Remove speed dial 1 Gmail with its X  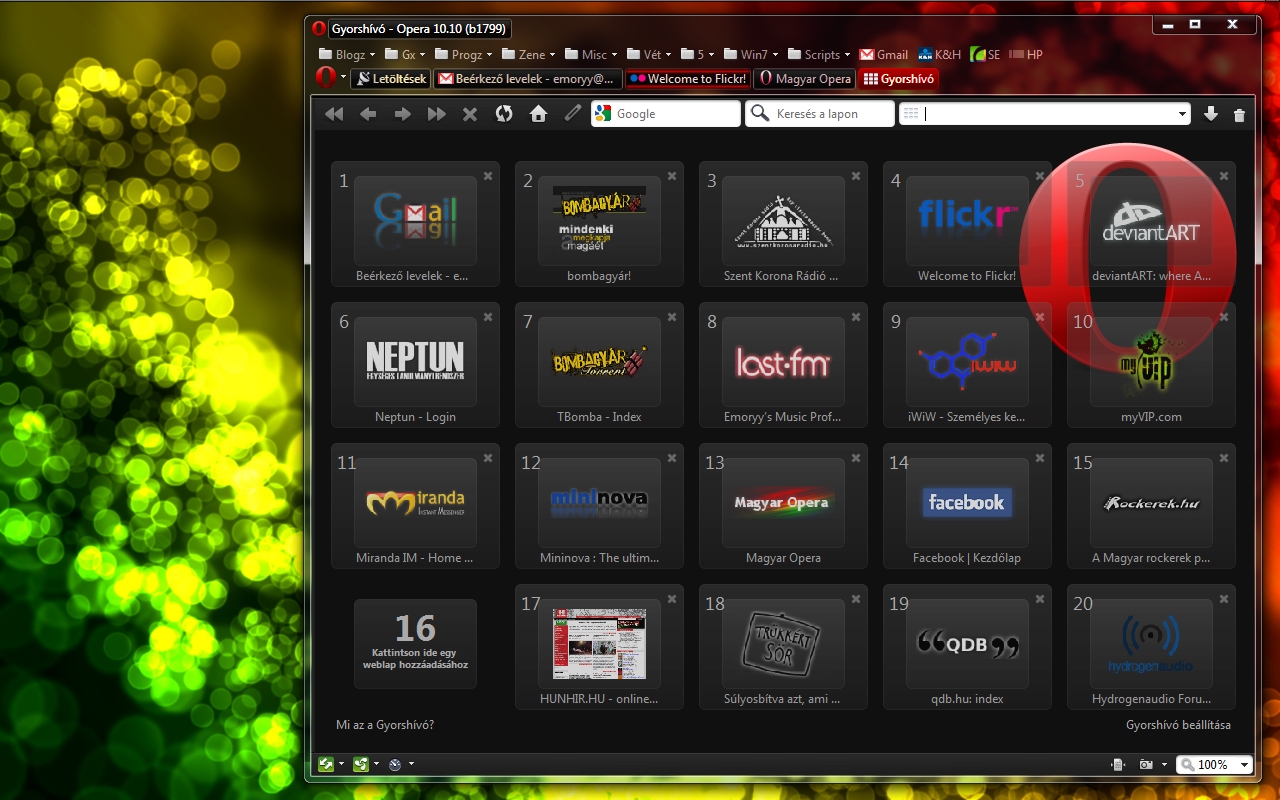click(488, 176)
